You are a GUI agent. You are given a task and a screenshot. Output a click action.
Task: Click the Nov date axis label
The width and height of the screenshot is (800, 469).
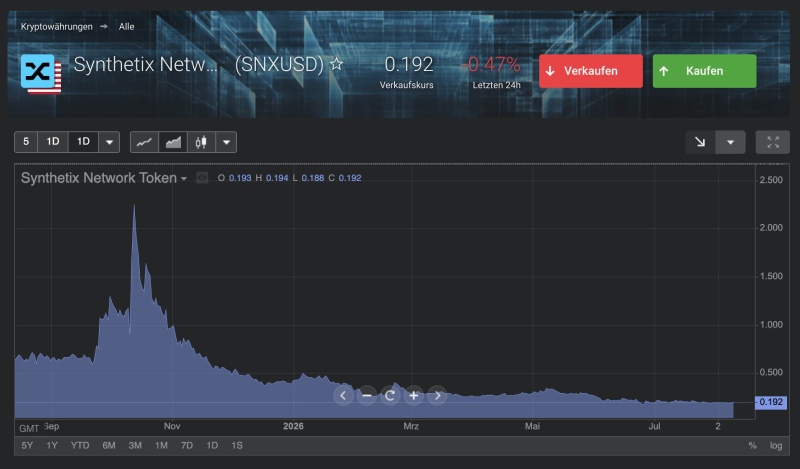click(x=172, y=426)
